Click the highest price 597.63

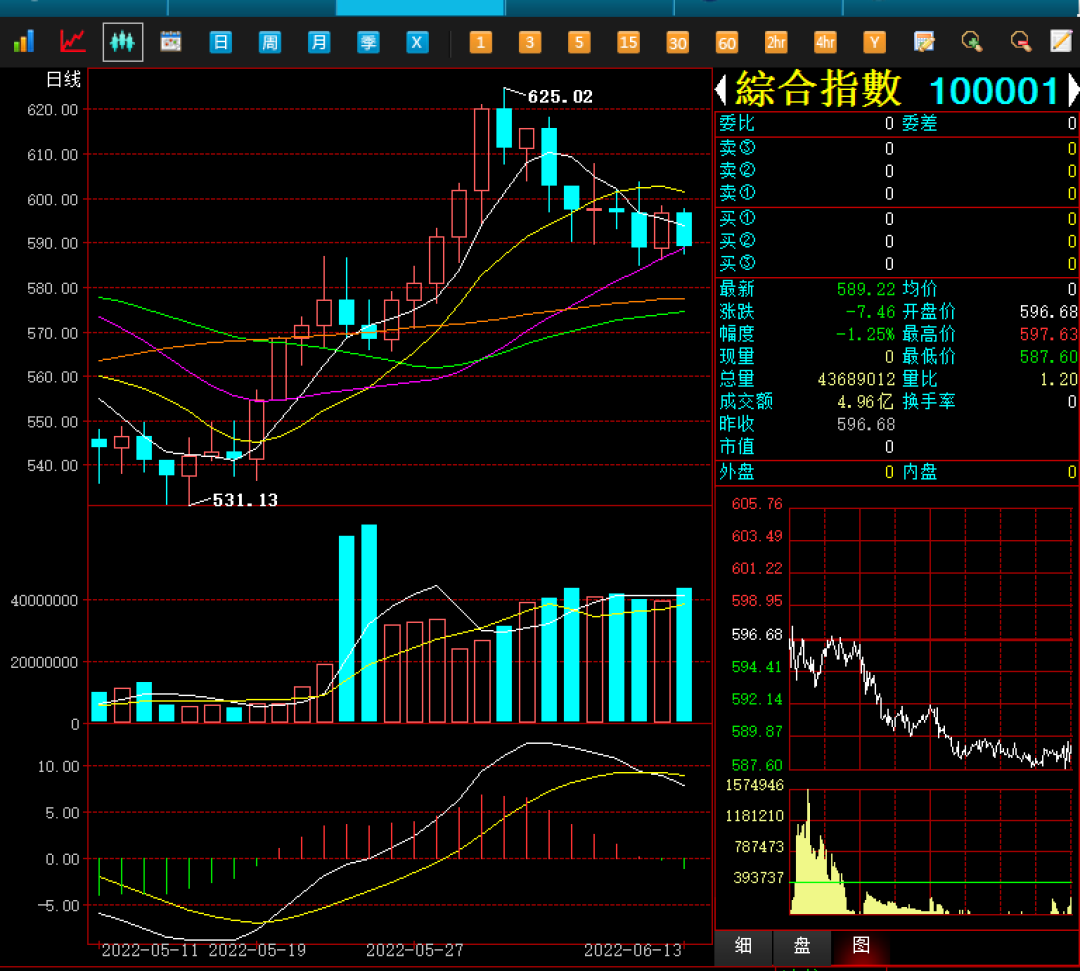coord(1048,335)
